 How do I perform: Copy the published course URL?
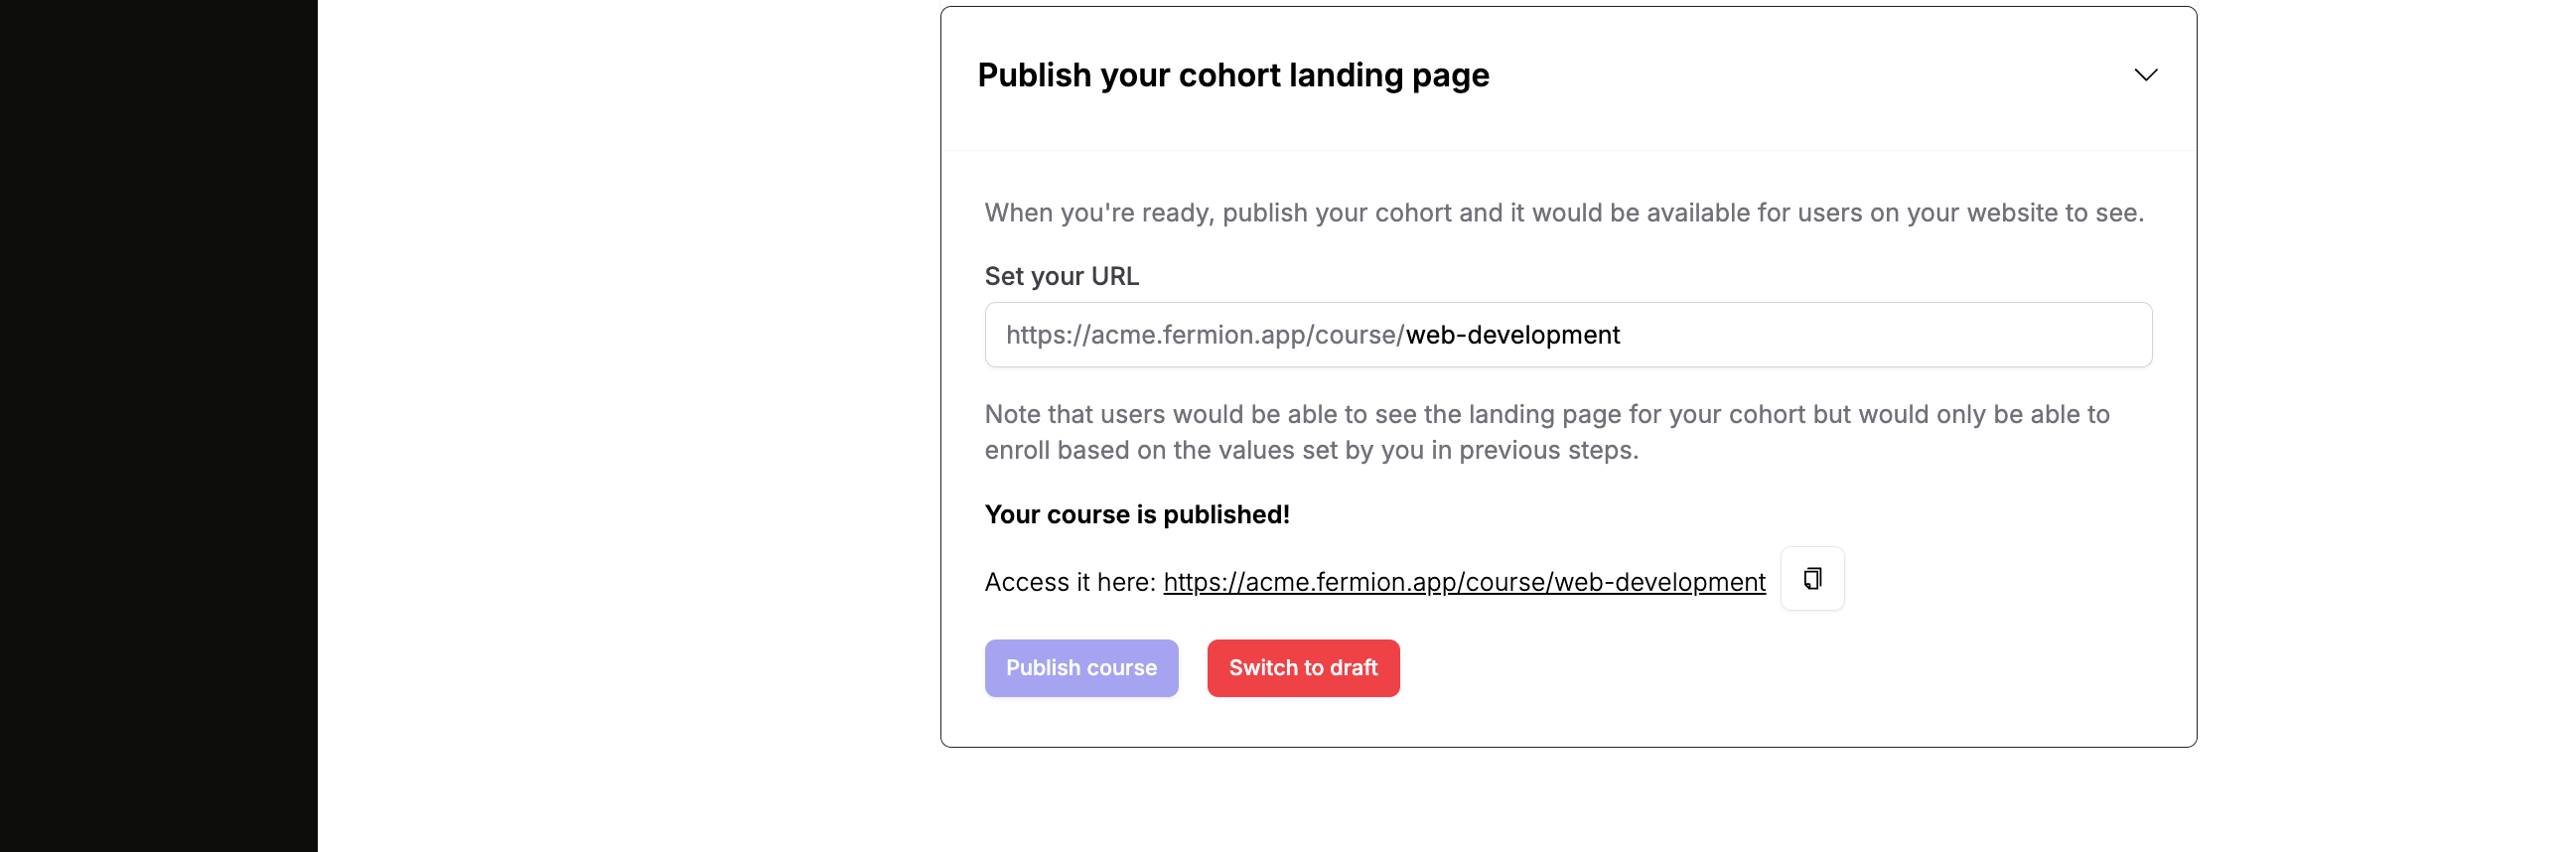pos(1811,579)
